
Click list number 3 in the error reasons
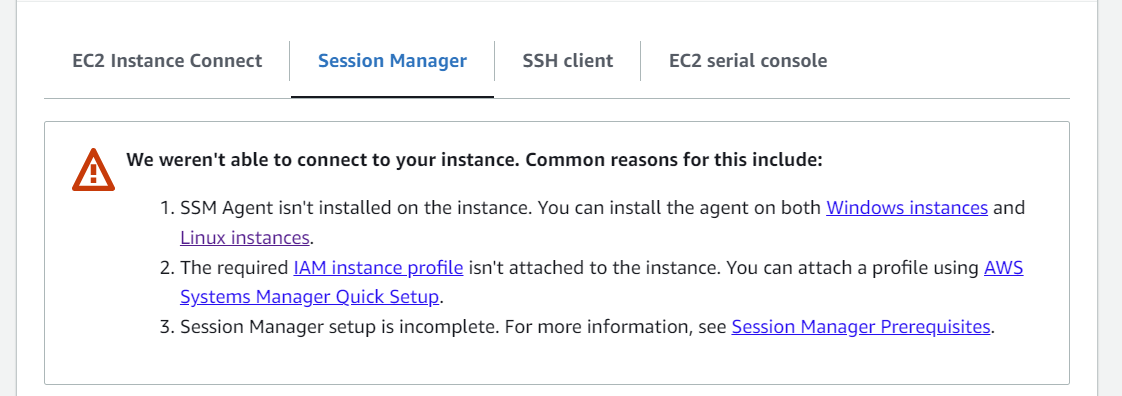pos(167,327)
